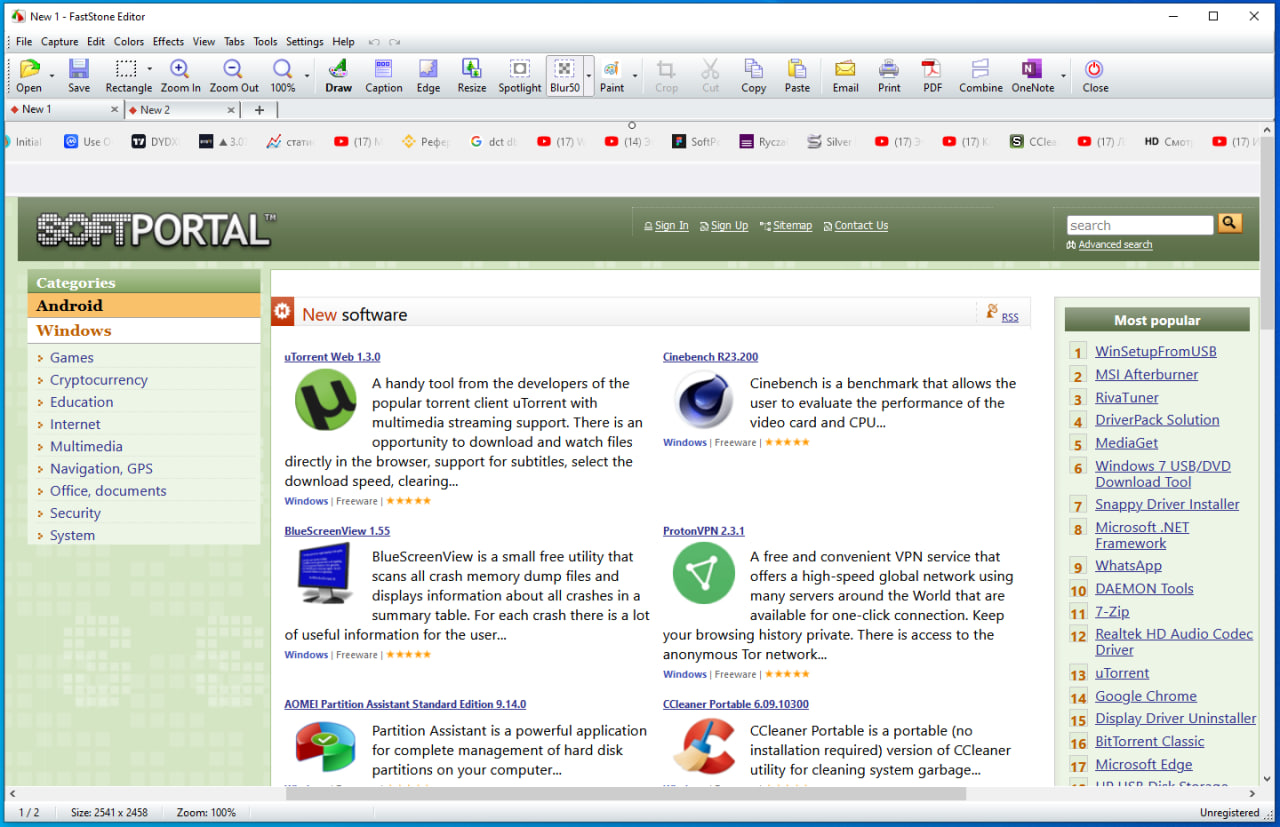Click the "Unregistered" status bar text

pos(1229,813)
